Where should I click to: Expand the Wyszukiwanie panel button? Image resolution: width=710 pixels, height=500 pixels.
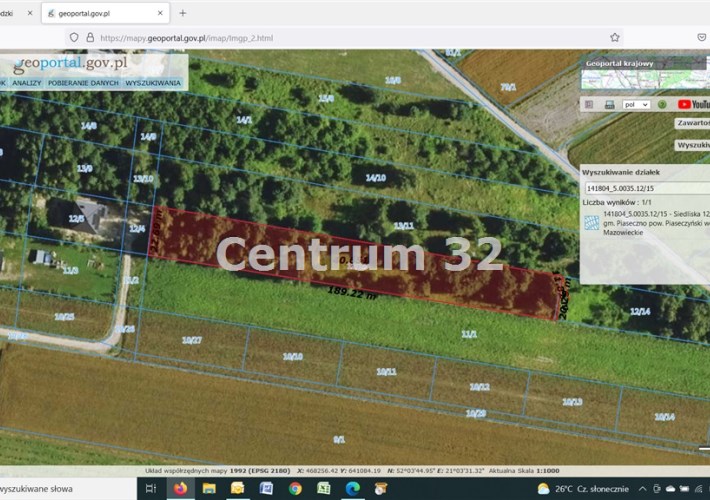click(x=692, y=145)
